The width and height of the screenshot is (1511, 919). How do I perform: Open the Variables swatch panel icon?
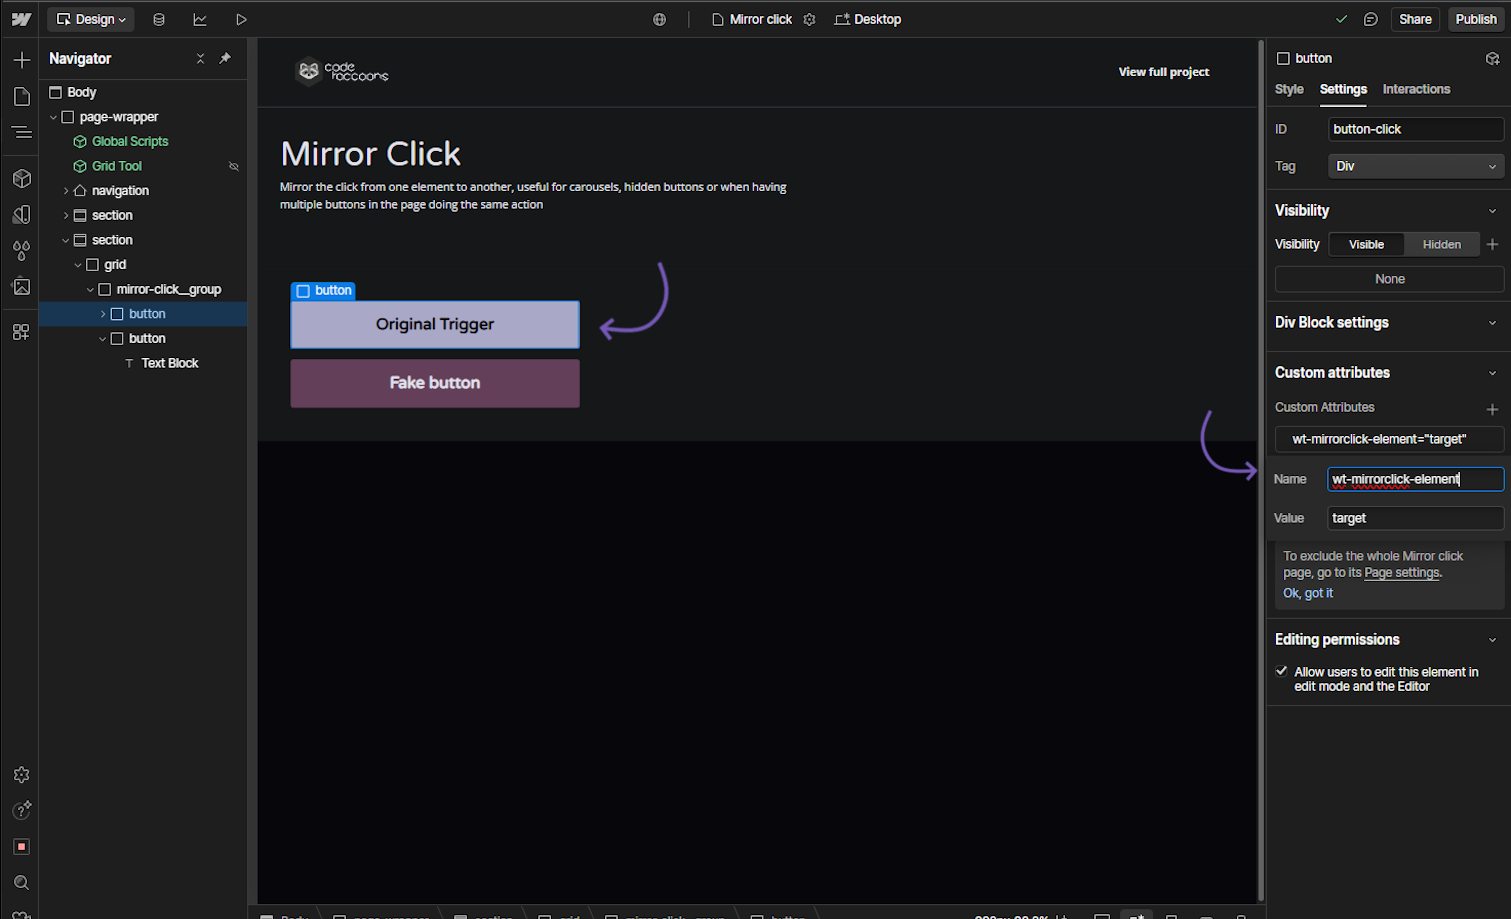pyautogui.click(x=21, y=215)
